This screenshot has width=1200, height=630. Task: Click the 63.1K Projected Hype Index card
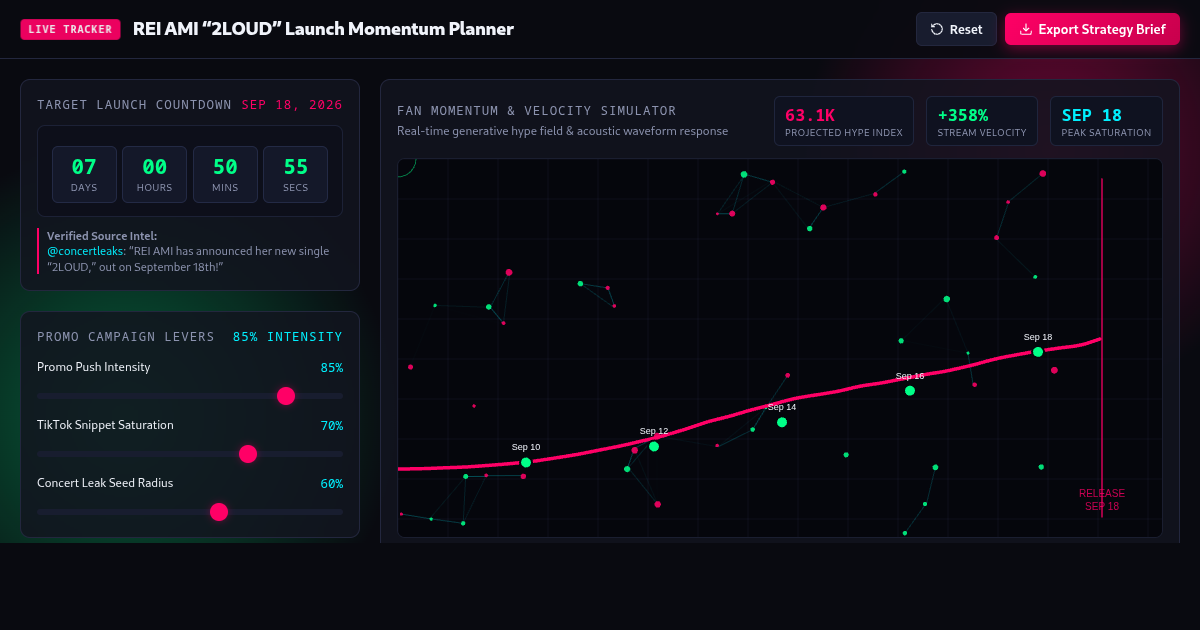click(844, 121)
